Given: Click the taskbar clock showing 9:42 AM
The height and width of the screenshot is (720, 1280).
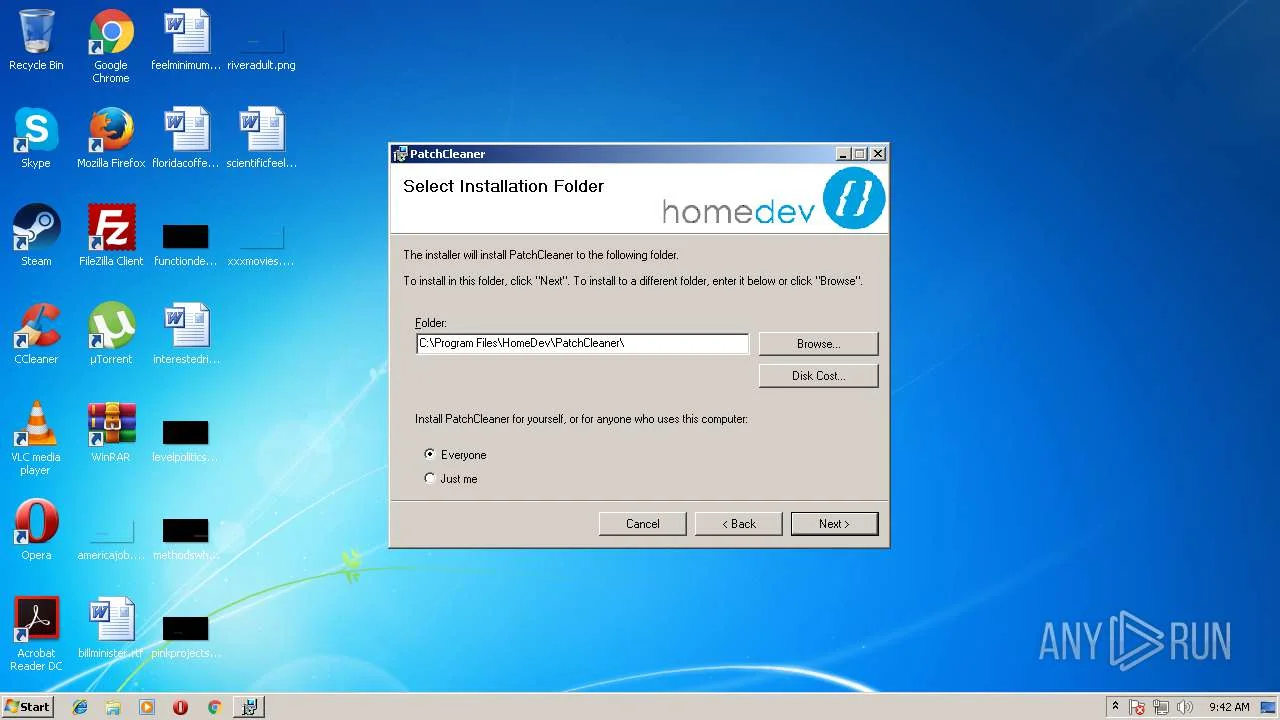Looking at the screenshot, I should pyautogui.click(x=1229, y=707).
